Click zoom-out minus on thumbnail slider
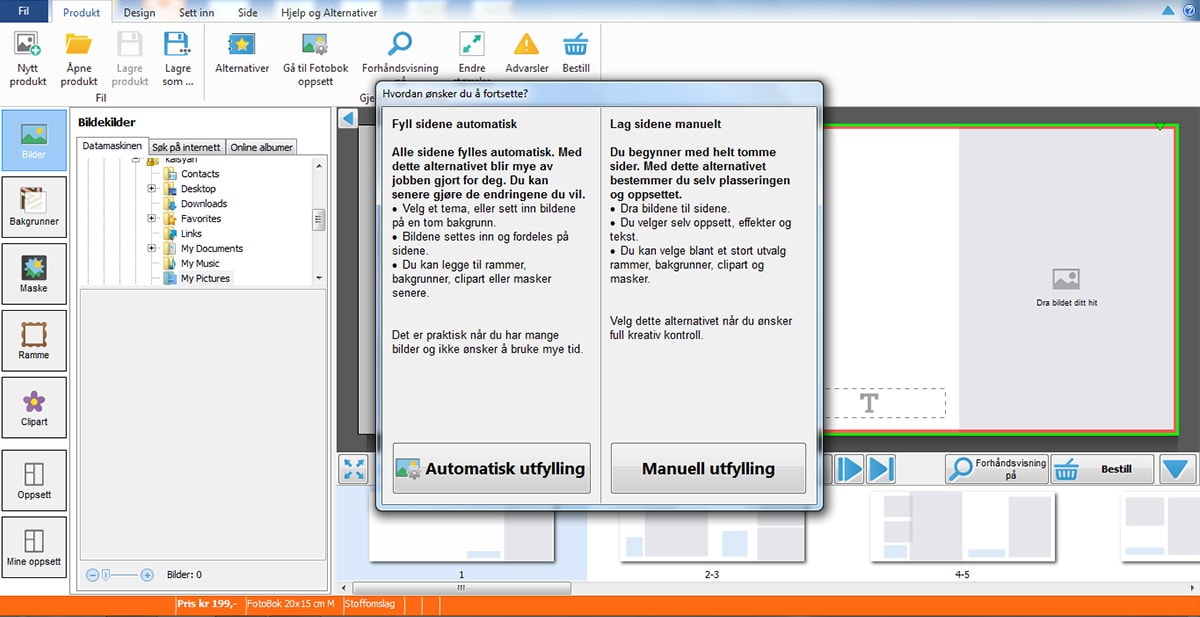This screenshot has height=617, width=1200. tap(92, 575)
